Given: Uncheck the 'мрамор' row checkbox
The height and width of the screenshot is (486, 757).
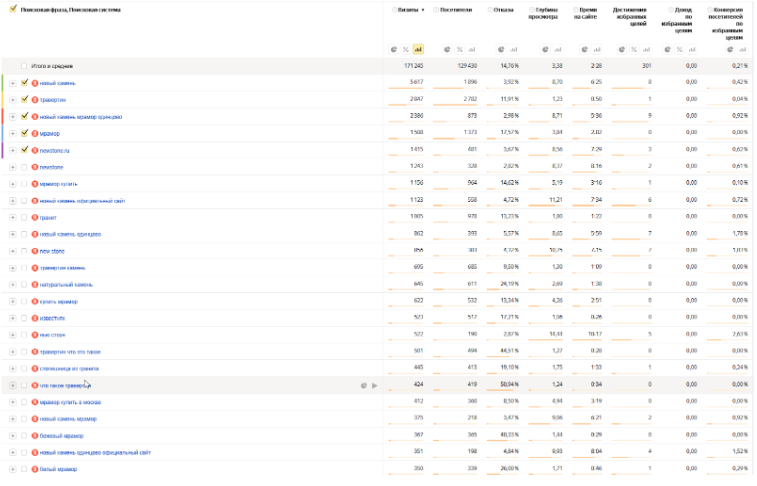Looking at the screenshot, I should [25, 133].
